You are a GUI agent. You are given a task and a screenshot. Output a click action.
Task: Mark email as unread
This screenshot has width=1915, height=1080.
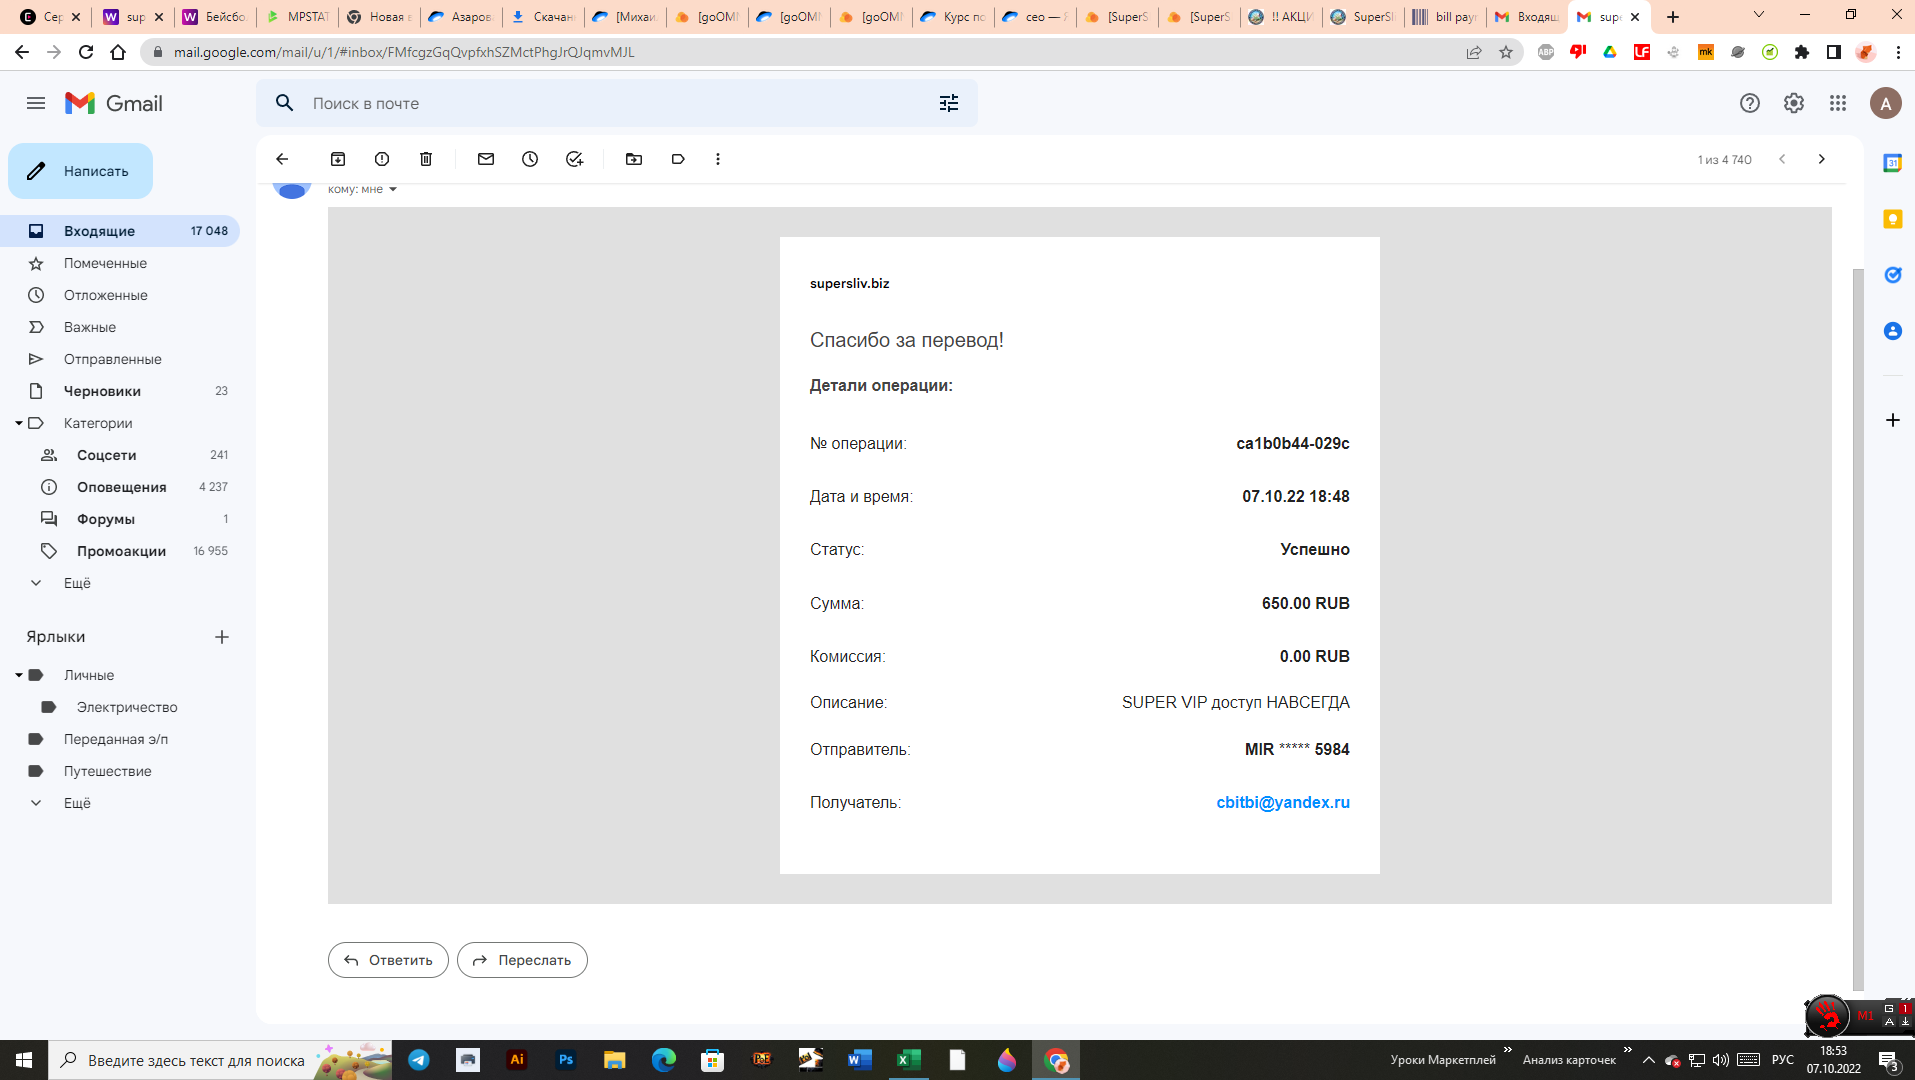coord(486,159)
